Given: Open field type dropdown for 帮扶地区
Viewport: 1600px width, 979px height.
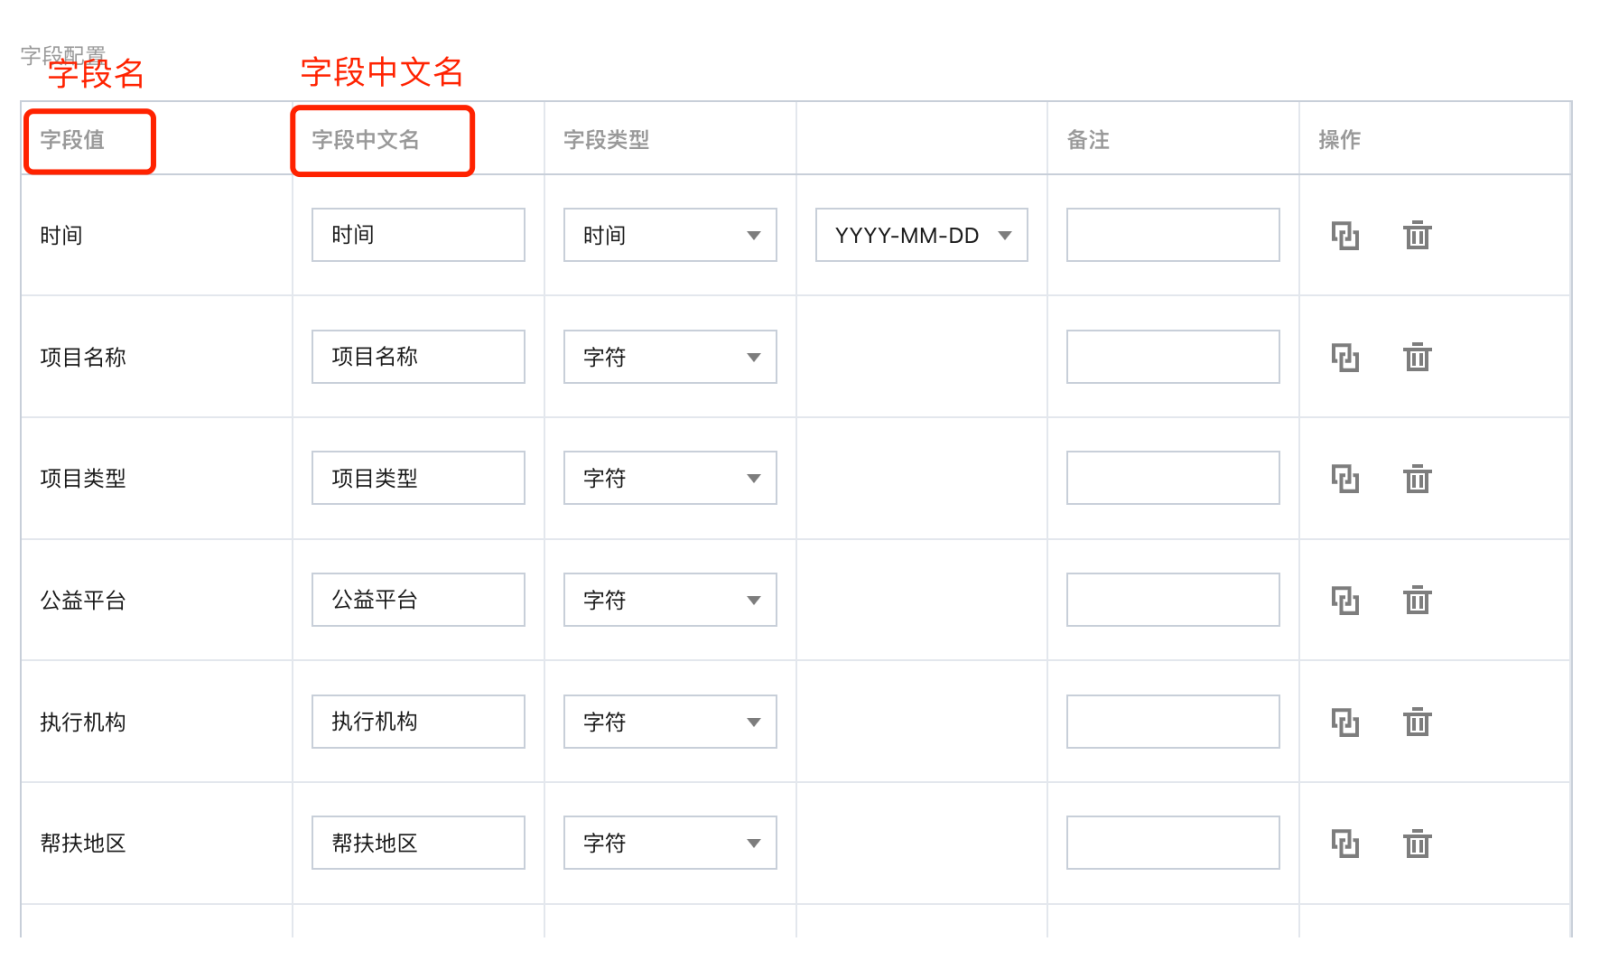Looking at the screenshot, I should 670,843.
